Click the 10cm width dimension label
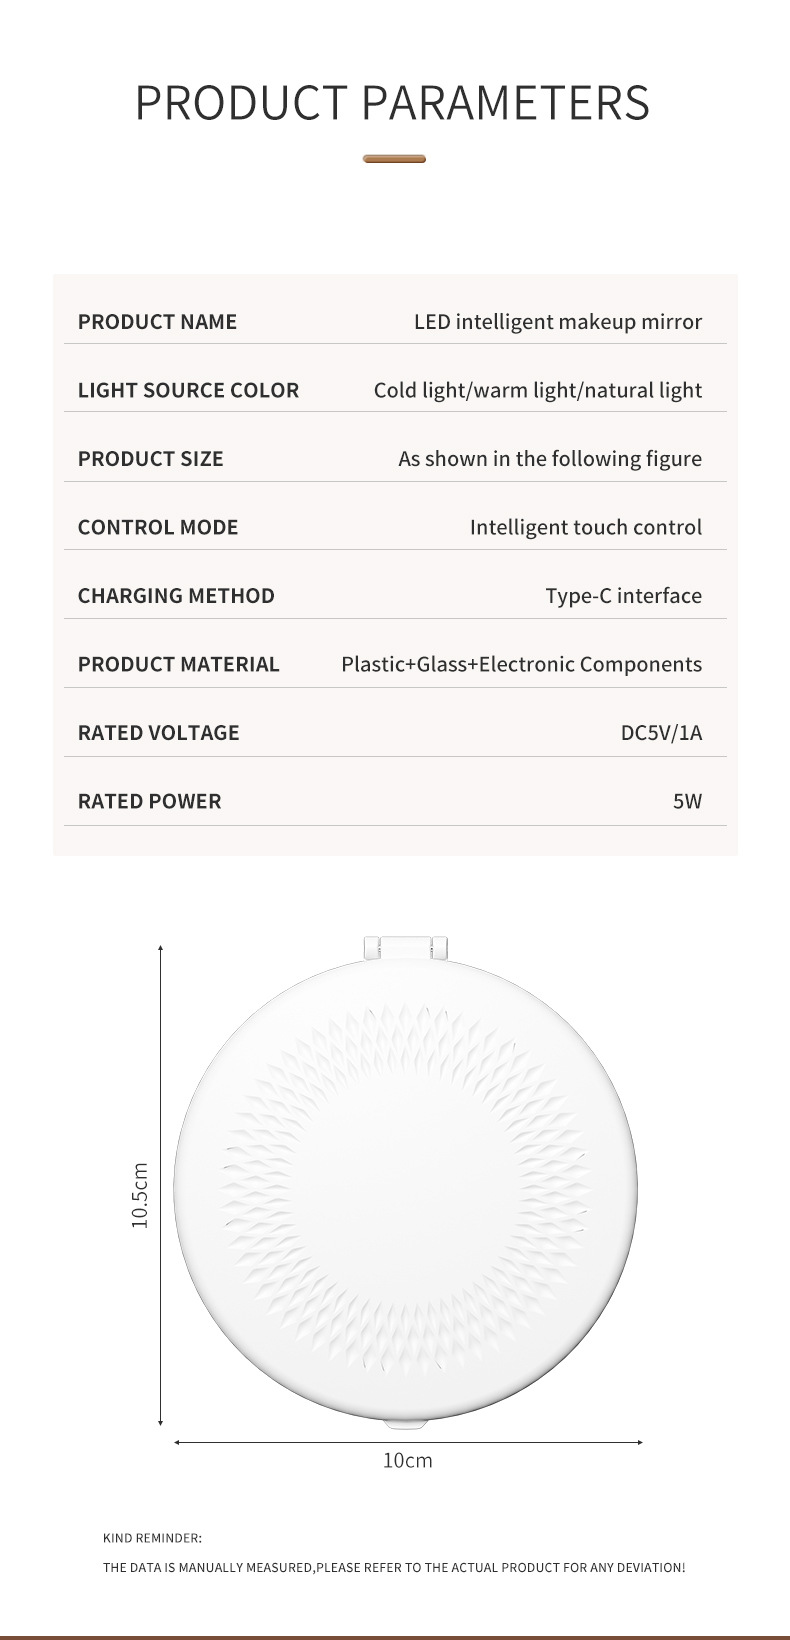 pyautogui.click(x=407, y=1461)
